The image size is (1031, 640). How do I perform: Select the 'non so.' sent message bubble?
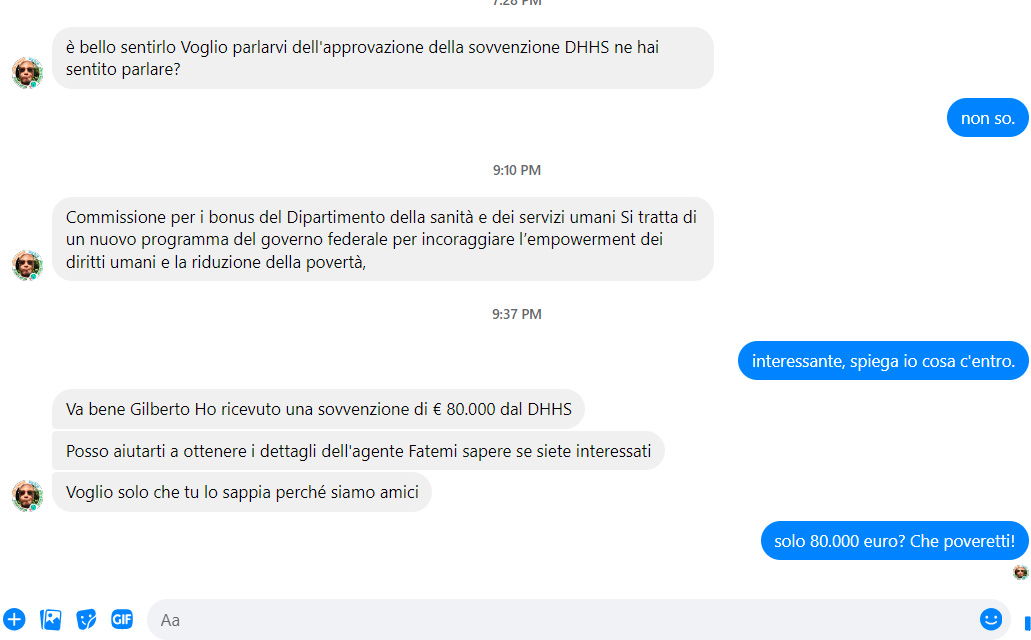[x=988, y=118]
